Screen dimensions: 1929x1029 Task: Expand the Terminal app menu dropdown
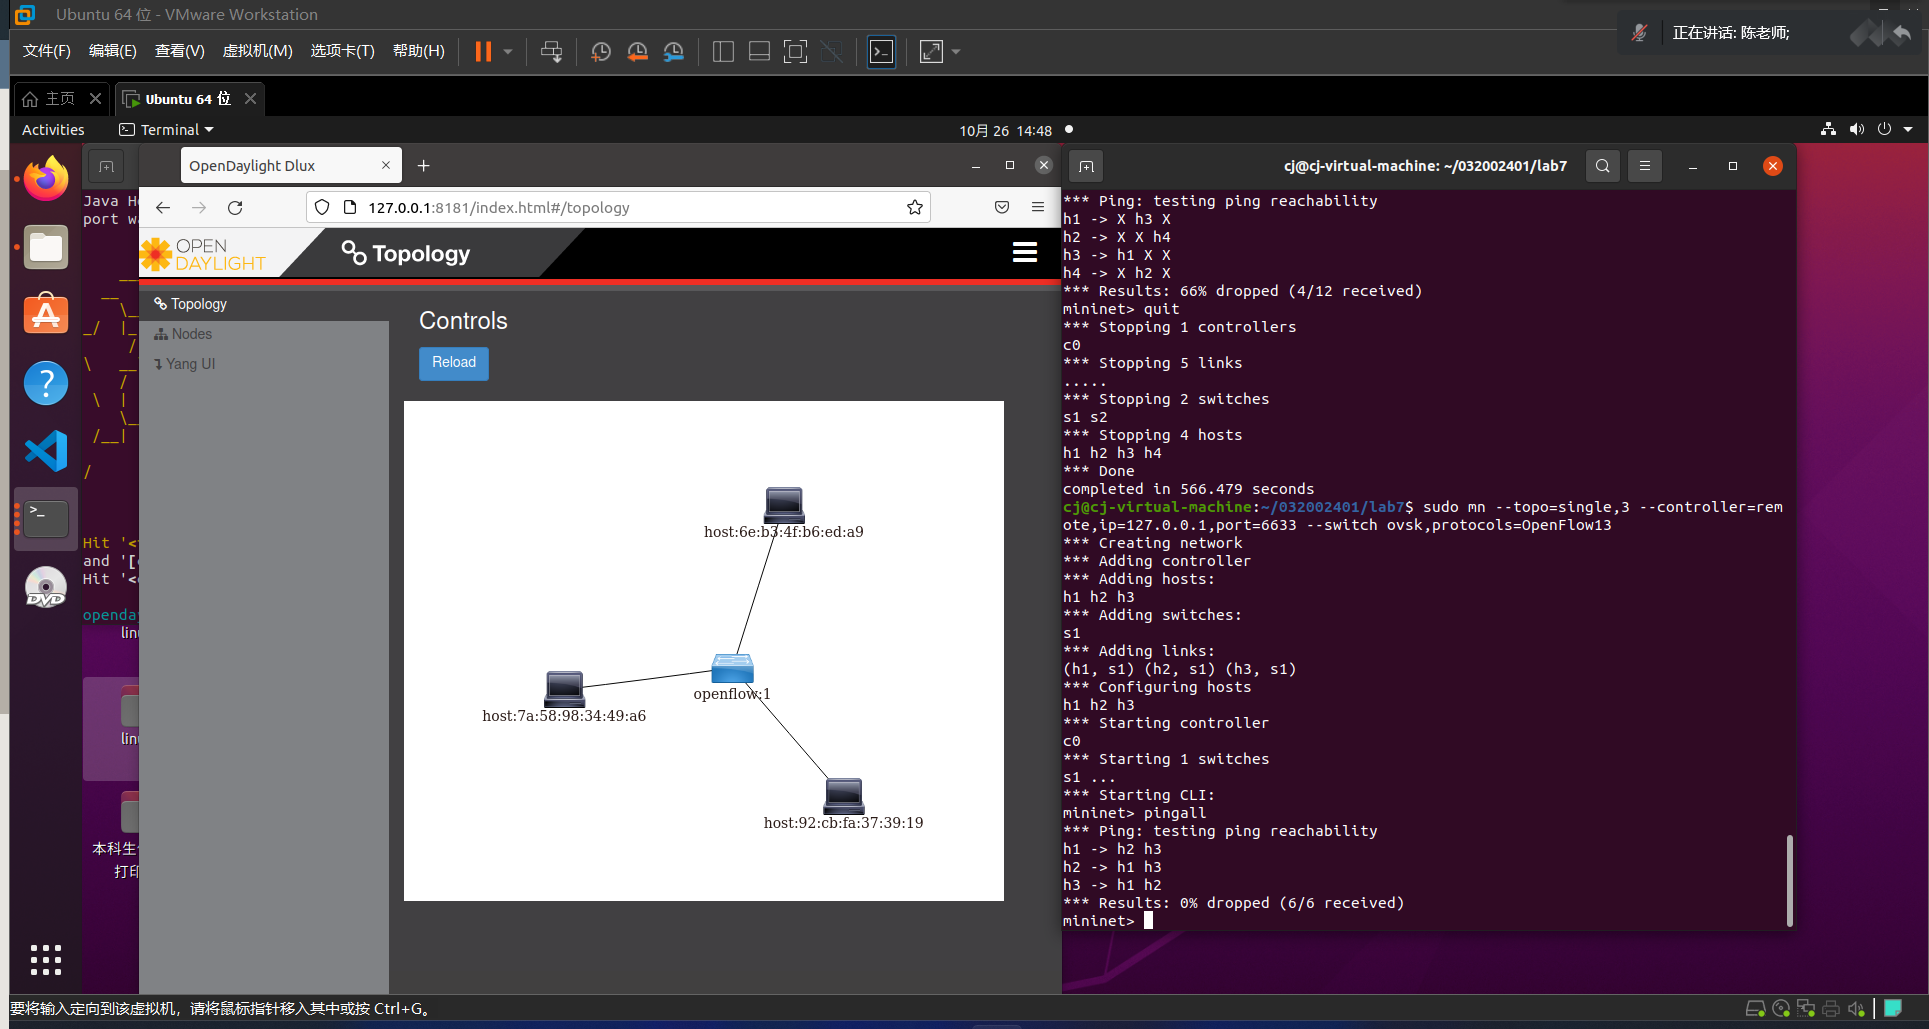[167, 130]
